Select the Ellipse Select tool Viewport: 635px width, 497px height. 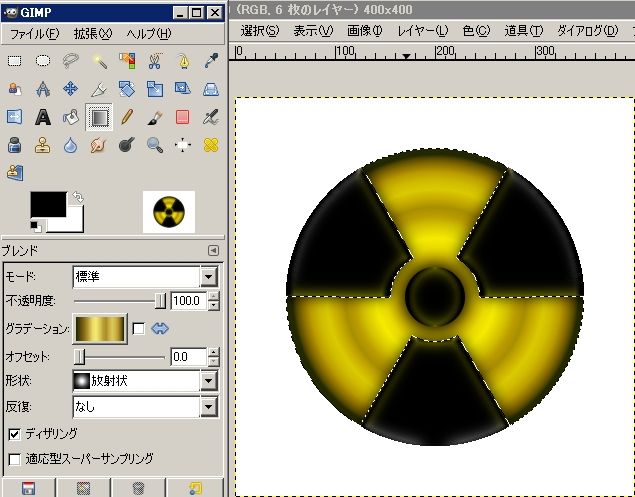point(43,61)
